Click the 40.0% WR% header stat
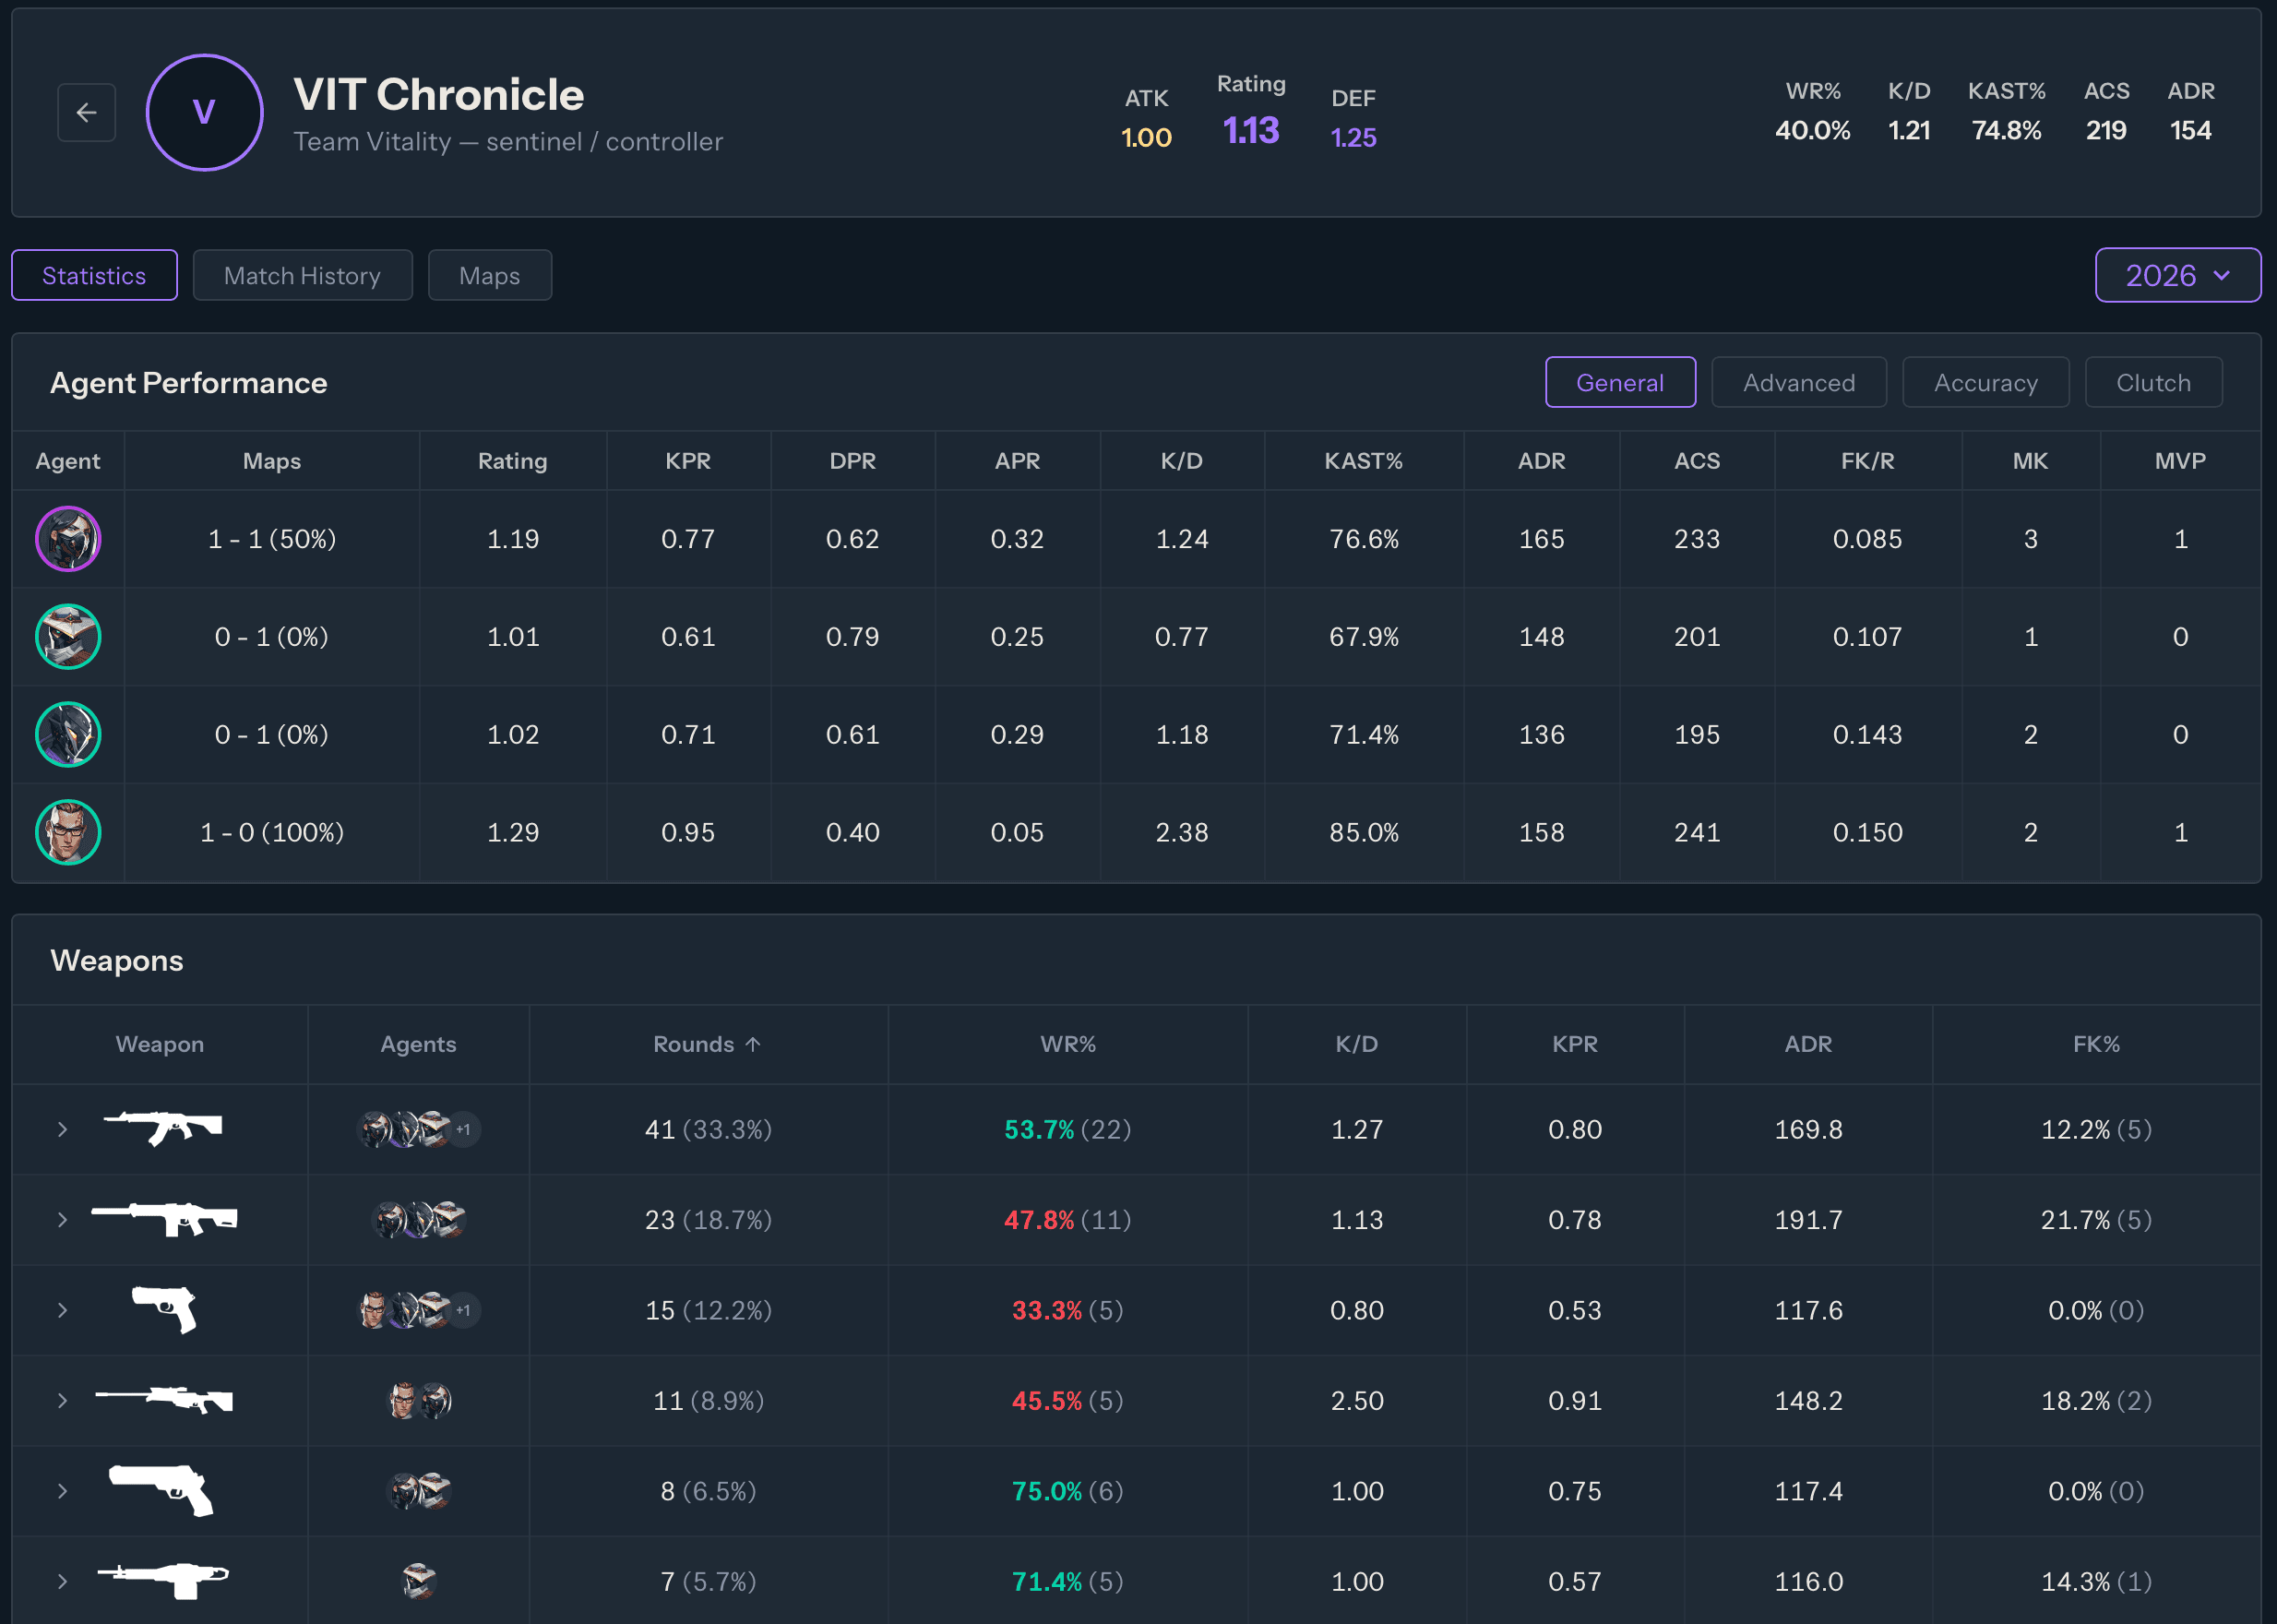 (1812, 130)
